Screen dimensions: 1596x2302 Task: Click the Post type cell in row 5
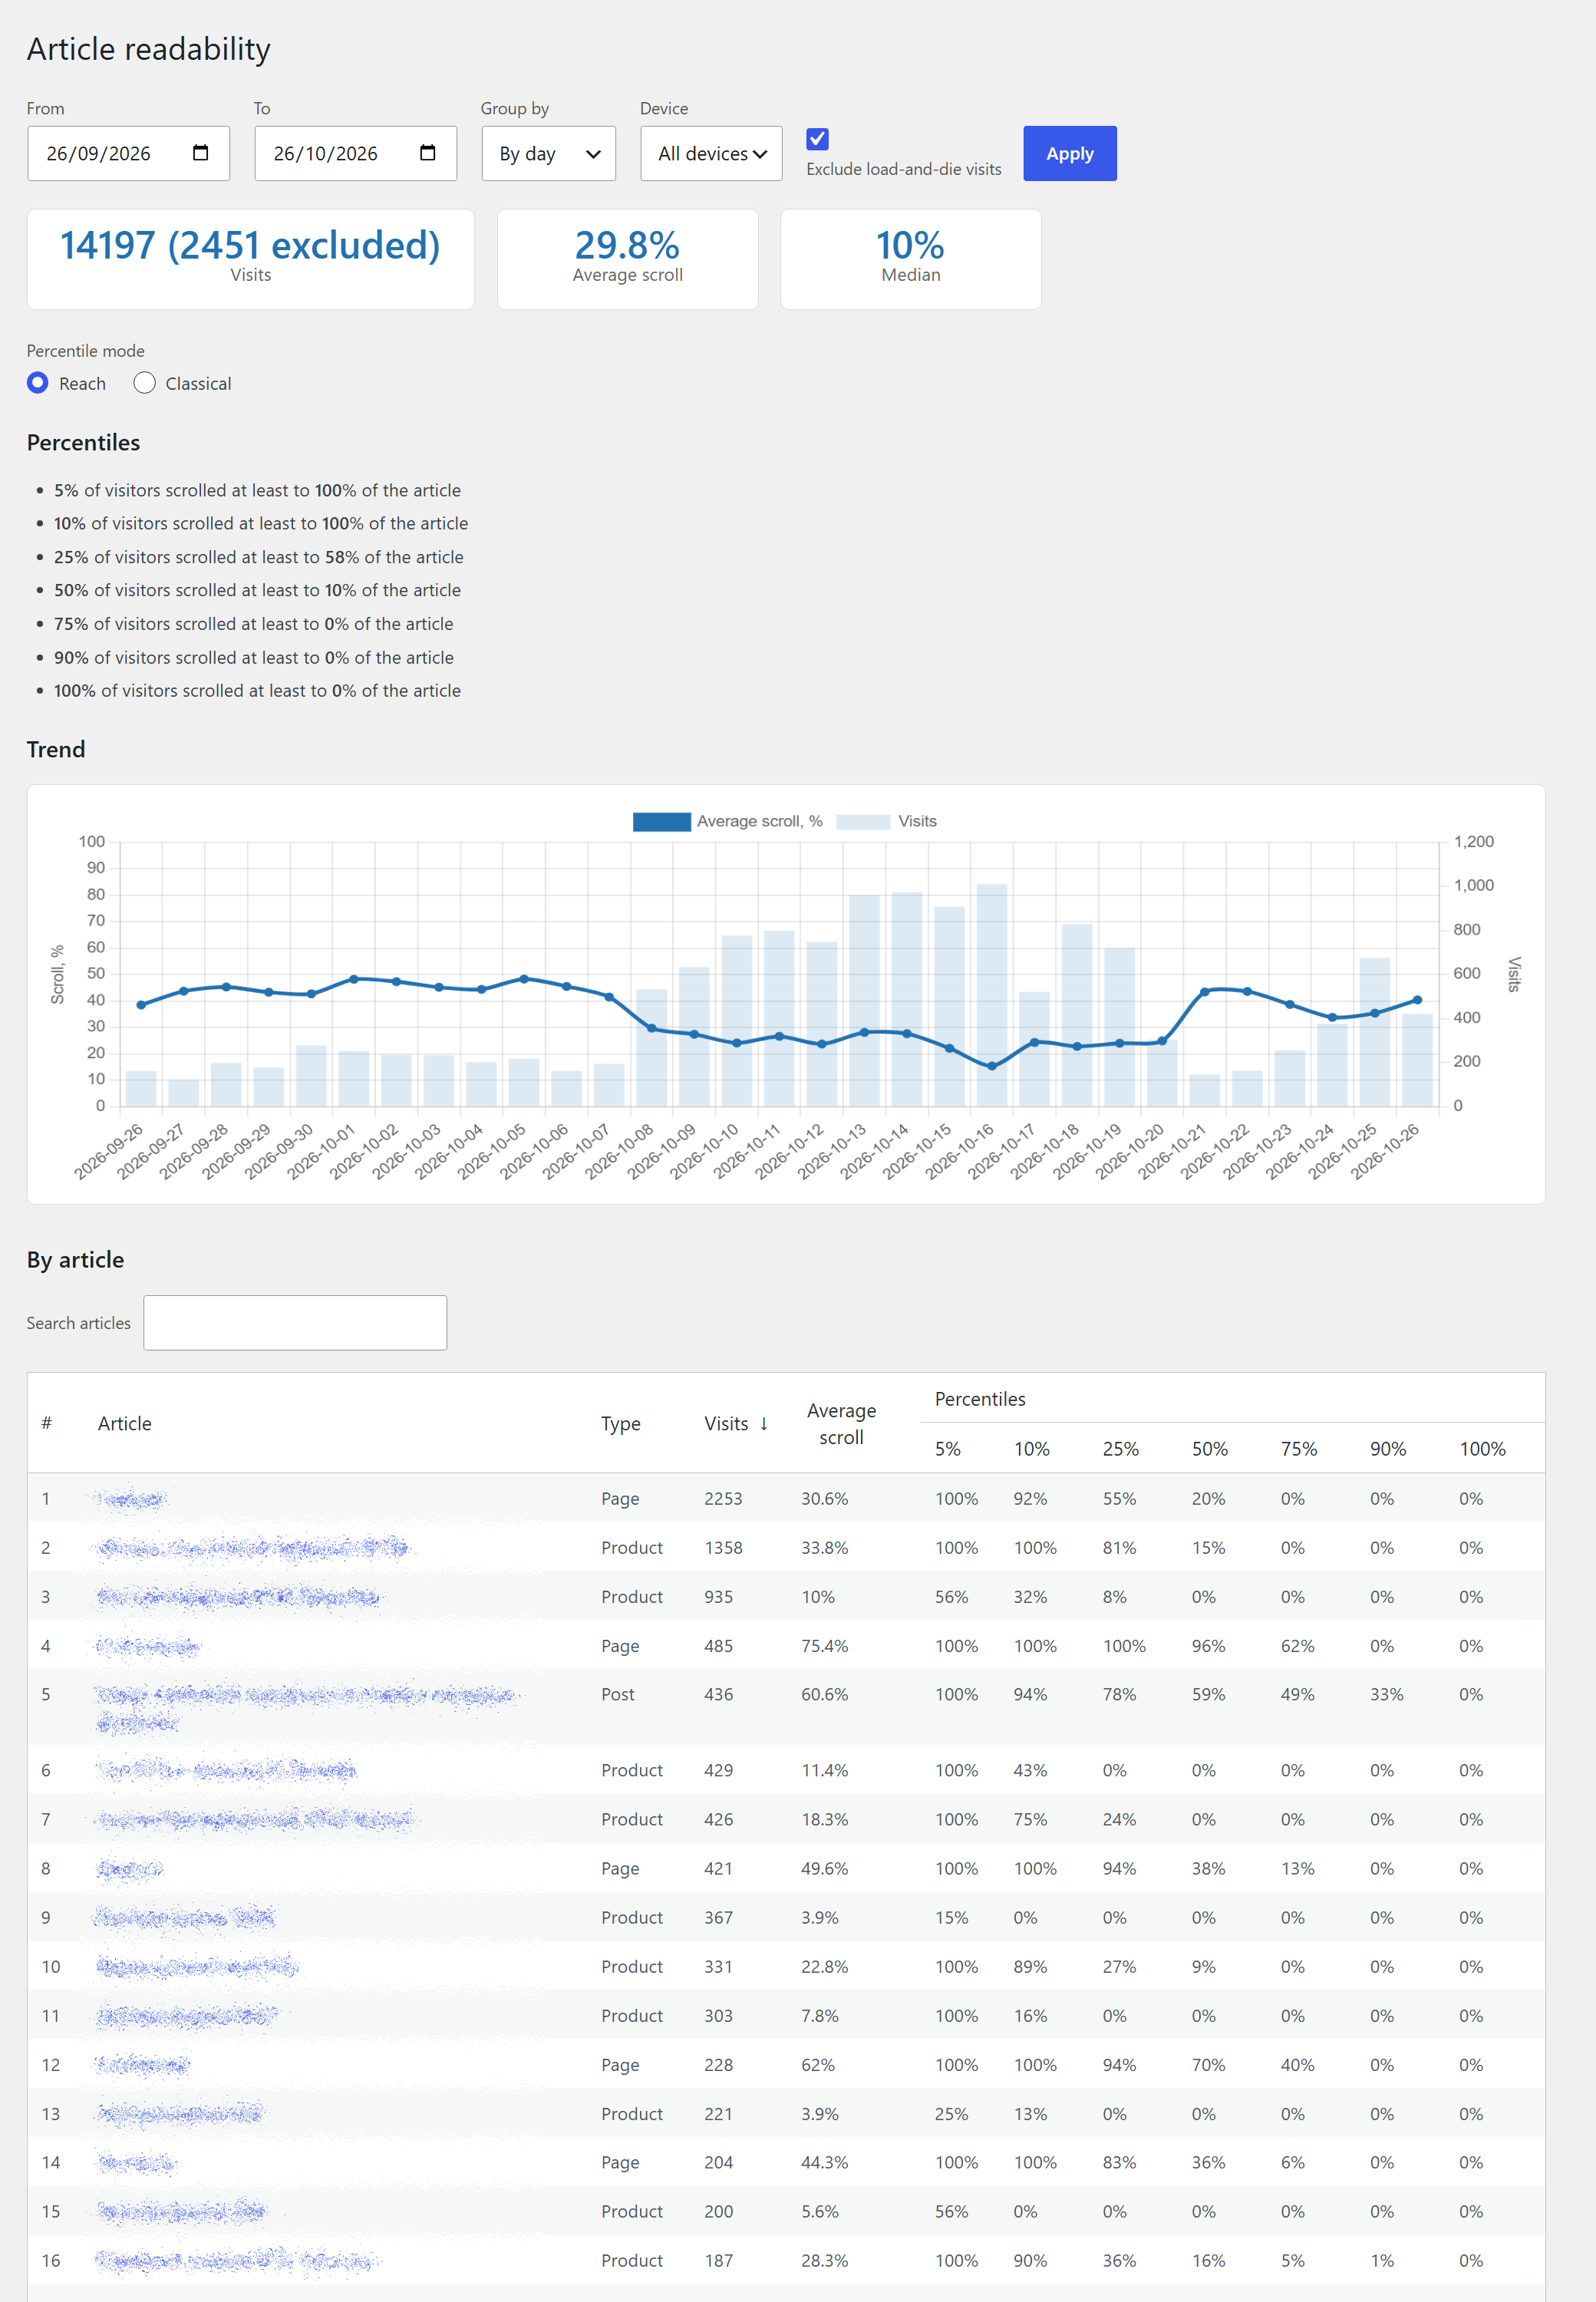tap(618, 1694)
